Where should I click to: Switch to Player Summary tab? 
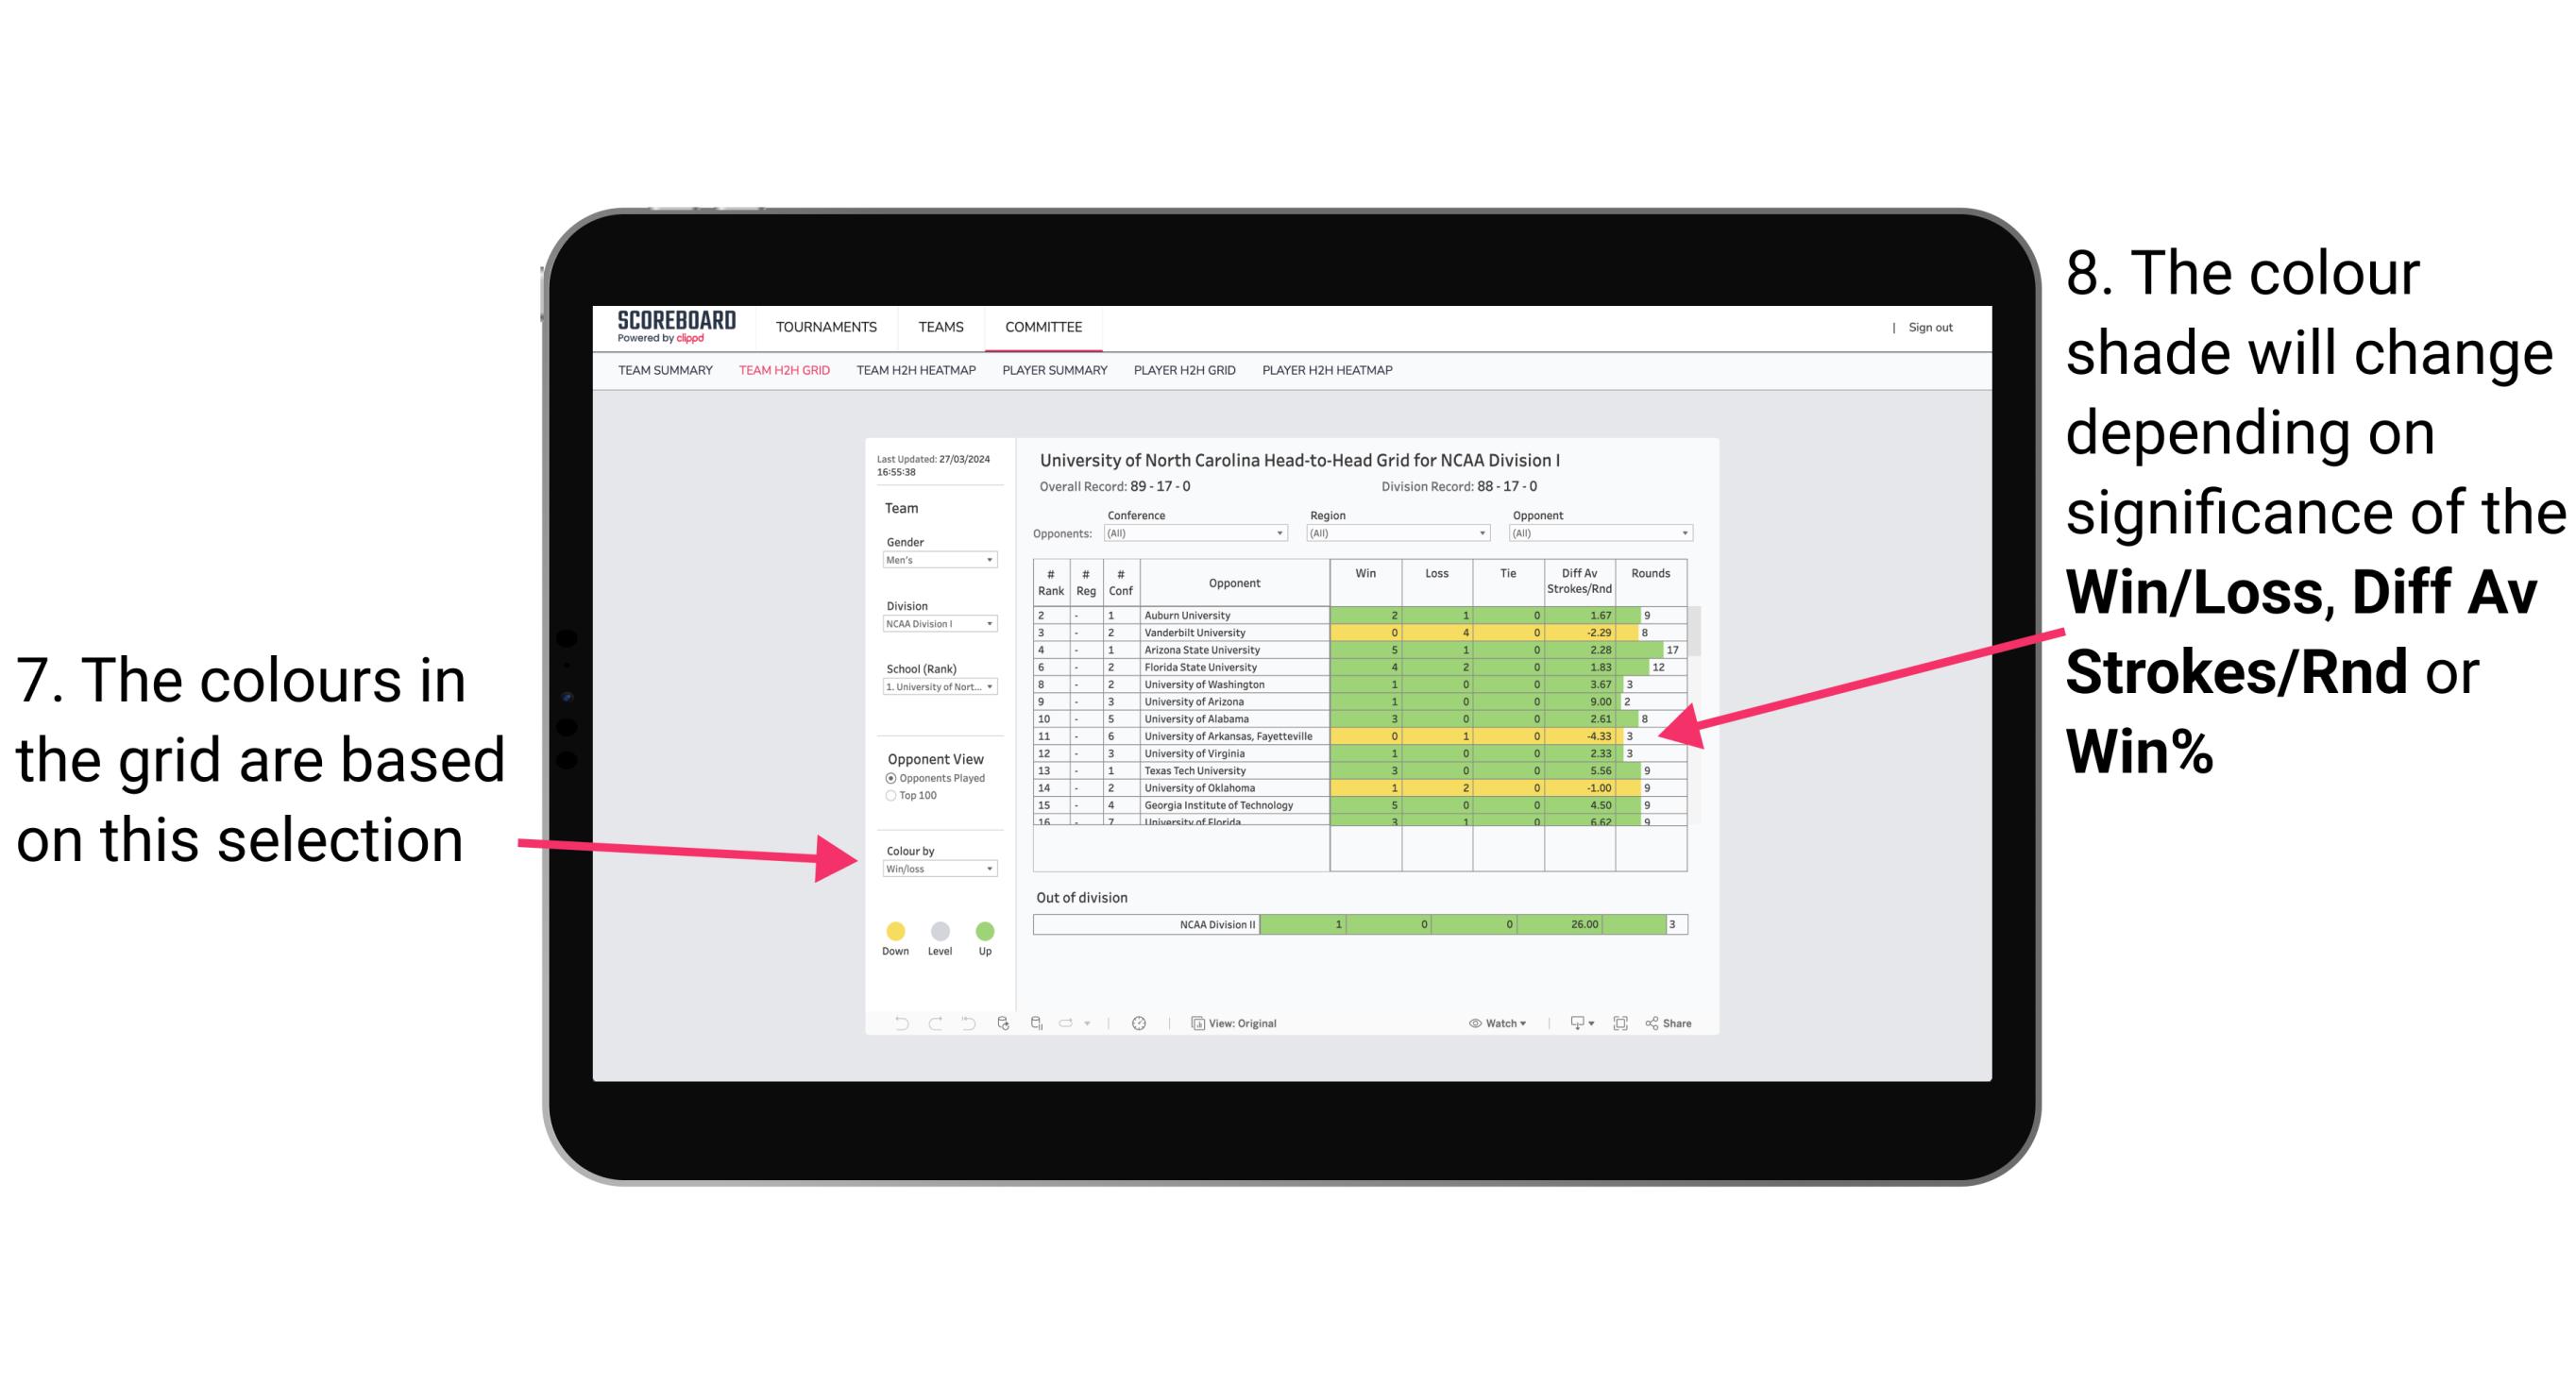(1053, 379)
